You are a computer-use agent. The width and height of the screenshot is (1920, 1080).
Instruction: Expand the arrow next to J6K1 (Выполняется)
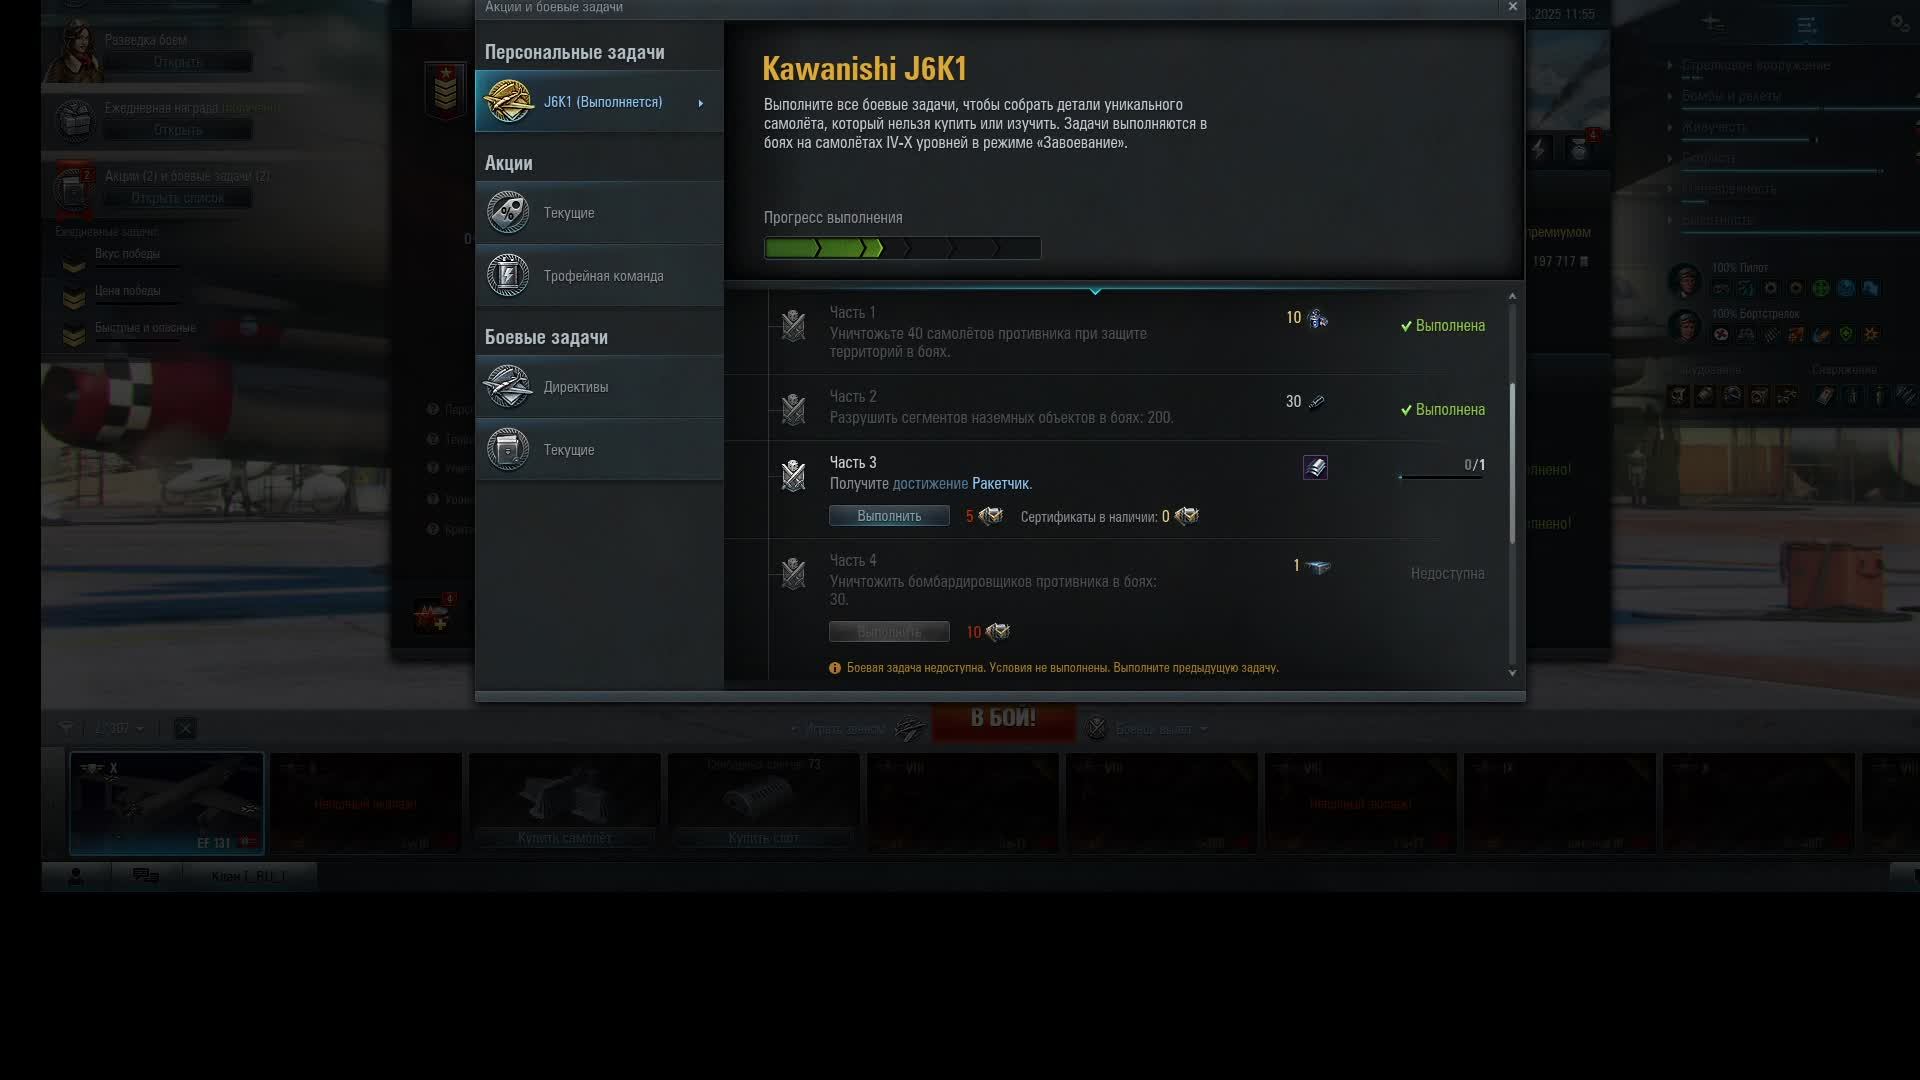pyautogui.click(x=701, y=103)
